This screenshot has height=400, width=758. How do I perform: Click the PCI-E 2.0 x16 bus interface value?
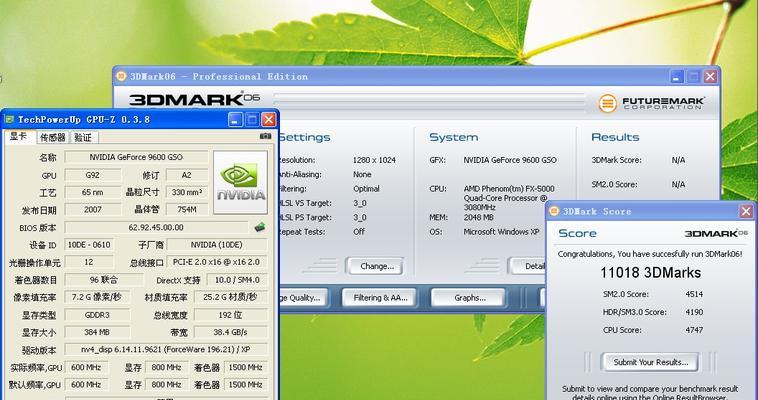tap(217, 262)
